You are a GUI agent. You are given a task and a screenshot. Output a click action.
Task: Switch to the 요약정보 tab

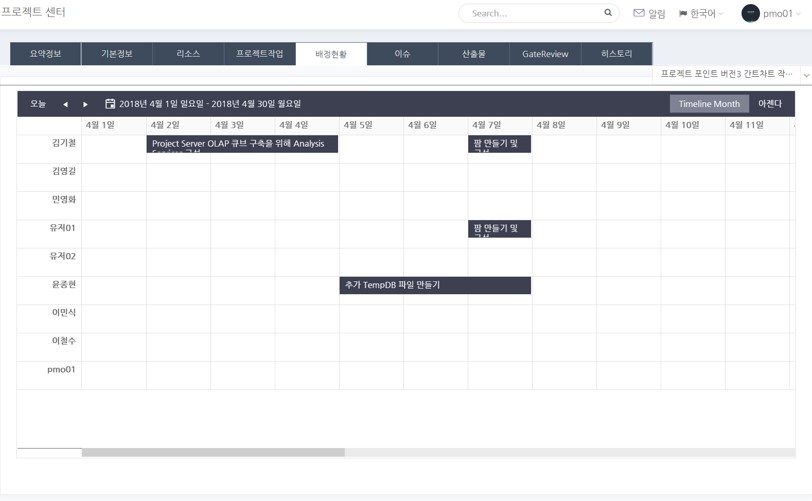[x=46, y=54]
